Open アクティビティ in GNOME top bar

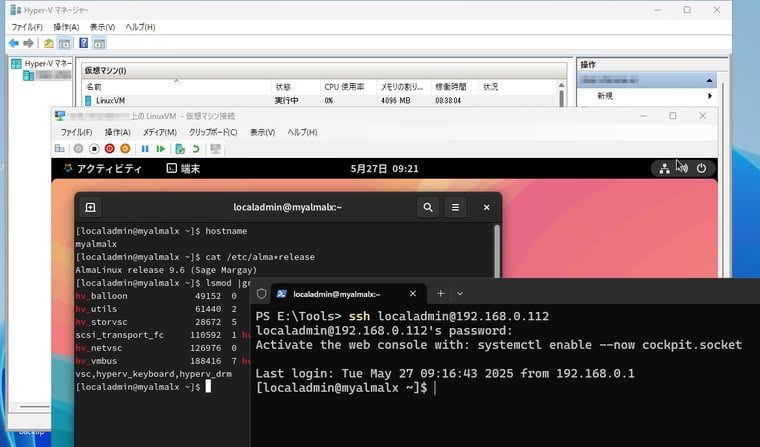coord(102,168)
